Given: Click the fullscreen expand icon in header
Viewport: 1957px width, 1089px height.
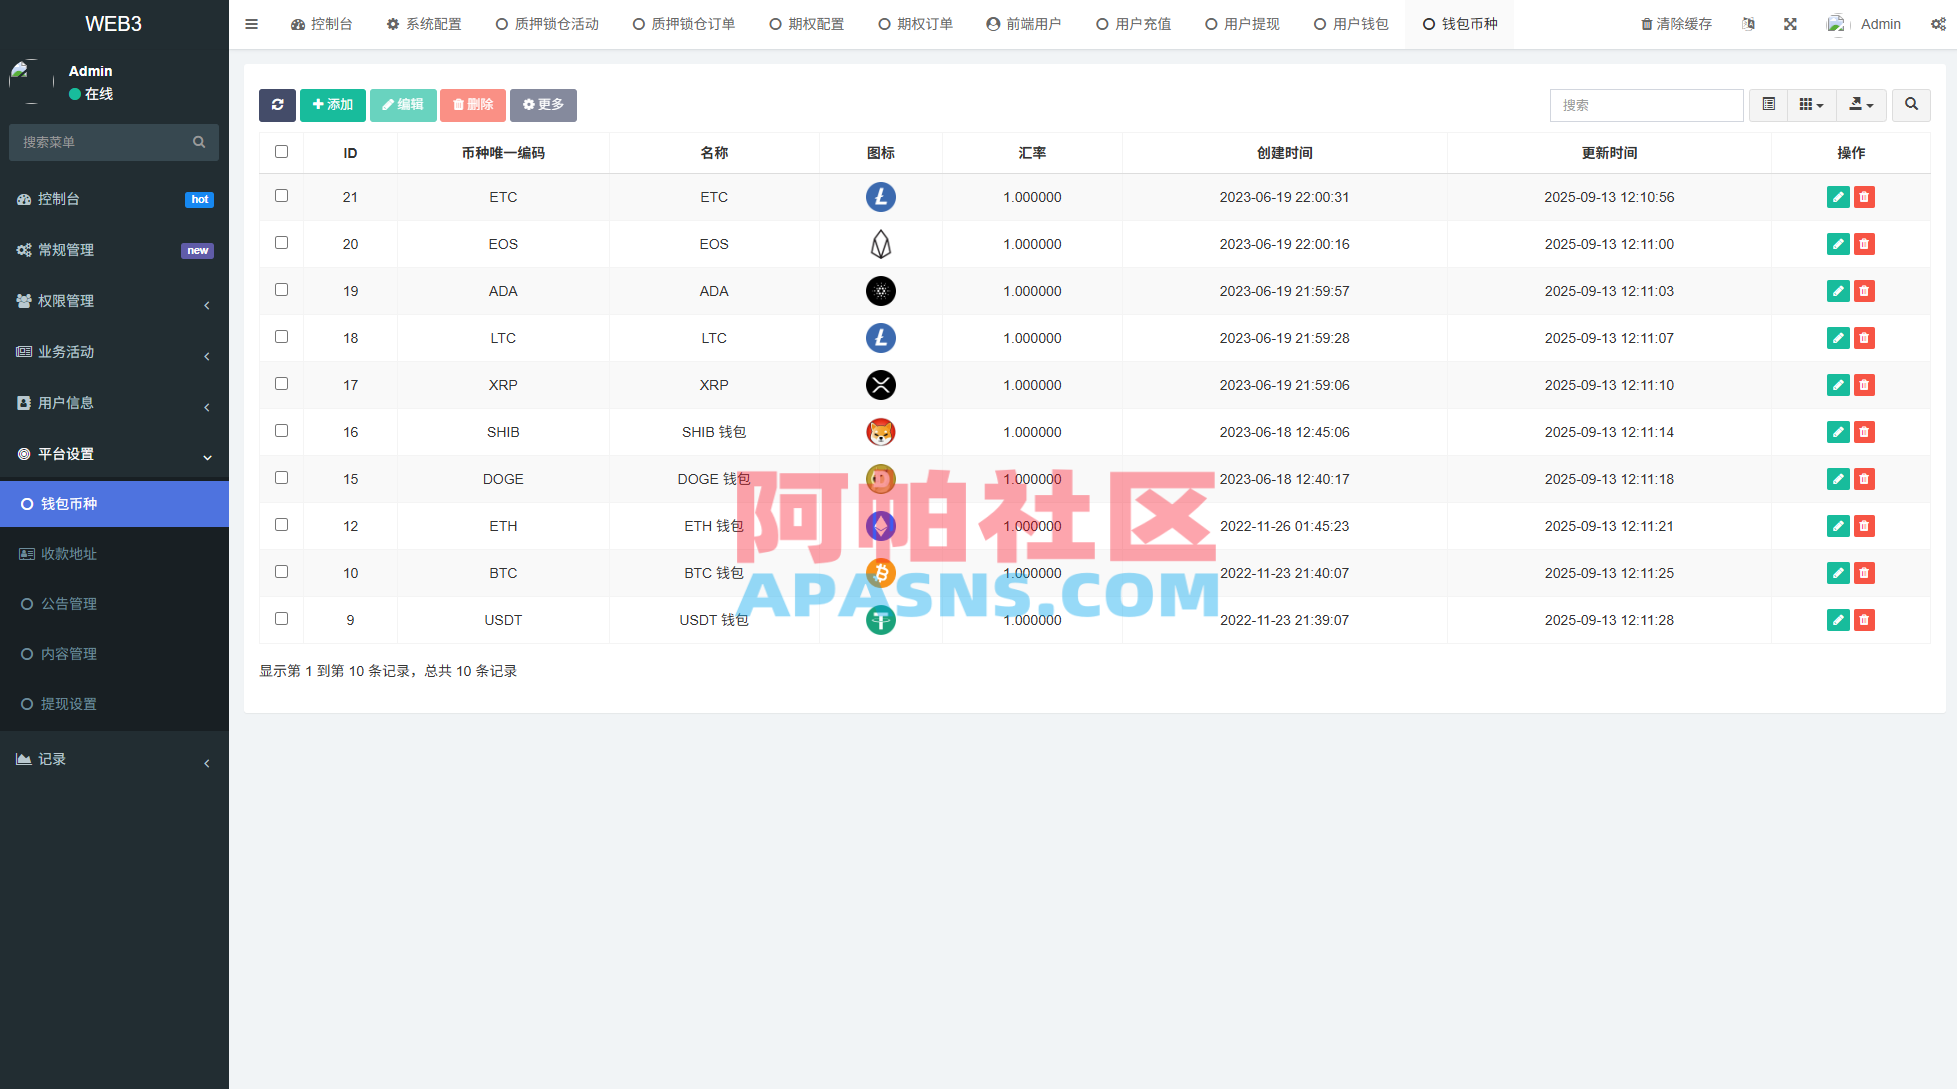Looking at the screenshot, I should pos(1790,24).
